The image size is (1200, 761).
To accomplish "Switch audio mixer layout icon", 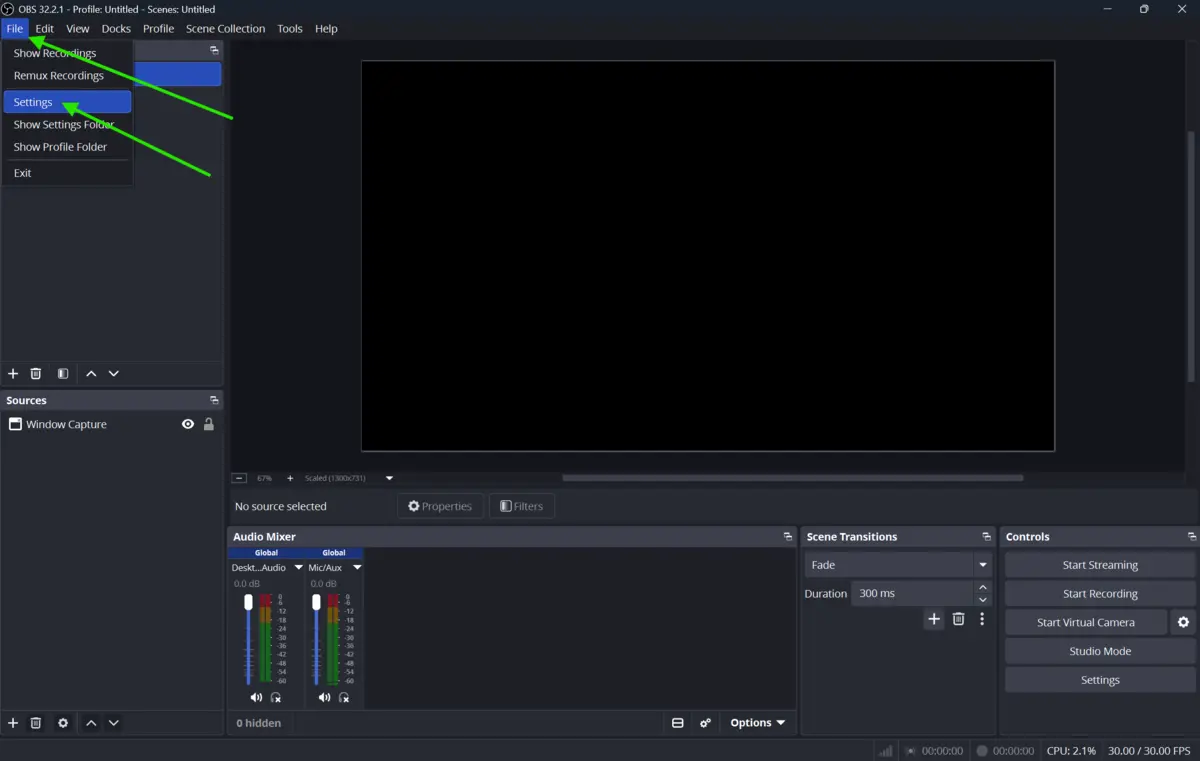I will (x=678, y=723).
